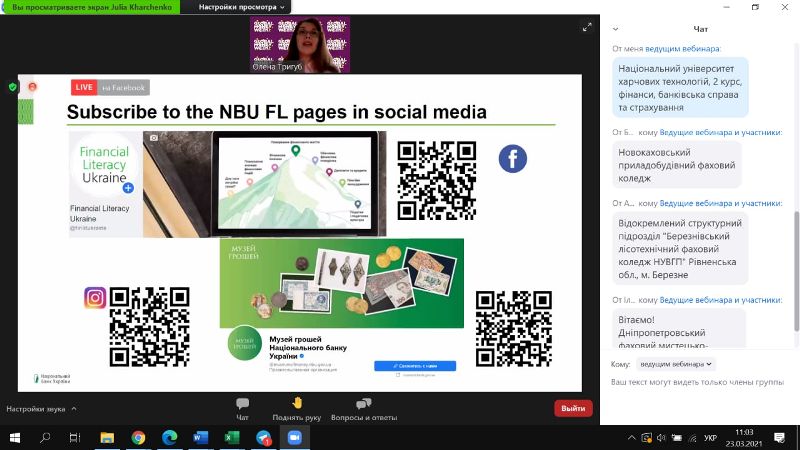Open Вопросы и ответы Q&A panel
This screenshot has height=450, width=800.
(x=364, y=409)
